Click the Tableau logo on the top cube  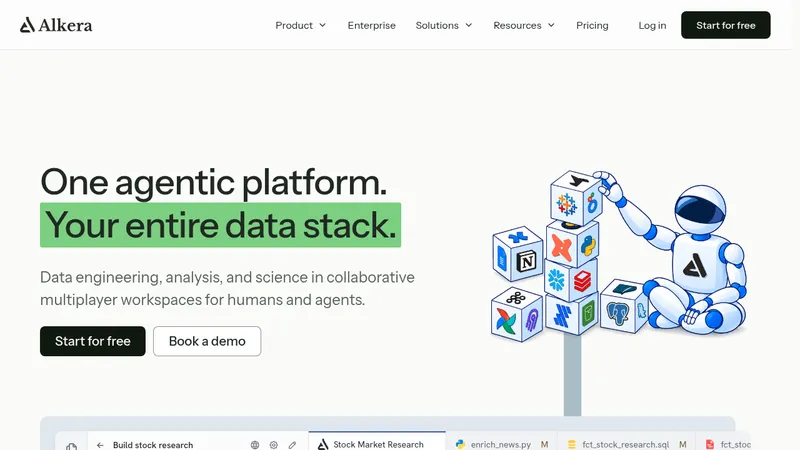[566, 205]
